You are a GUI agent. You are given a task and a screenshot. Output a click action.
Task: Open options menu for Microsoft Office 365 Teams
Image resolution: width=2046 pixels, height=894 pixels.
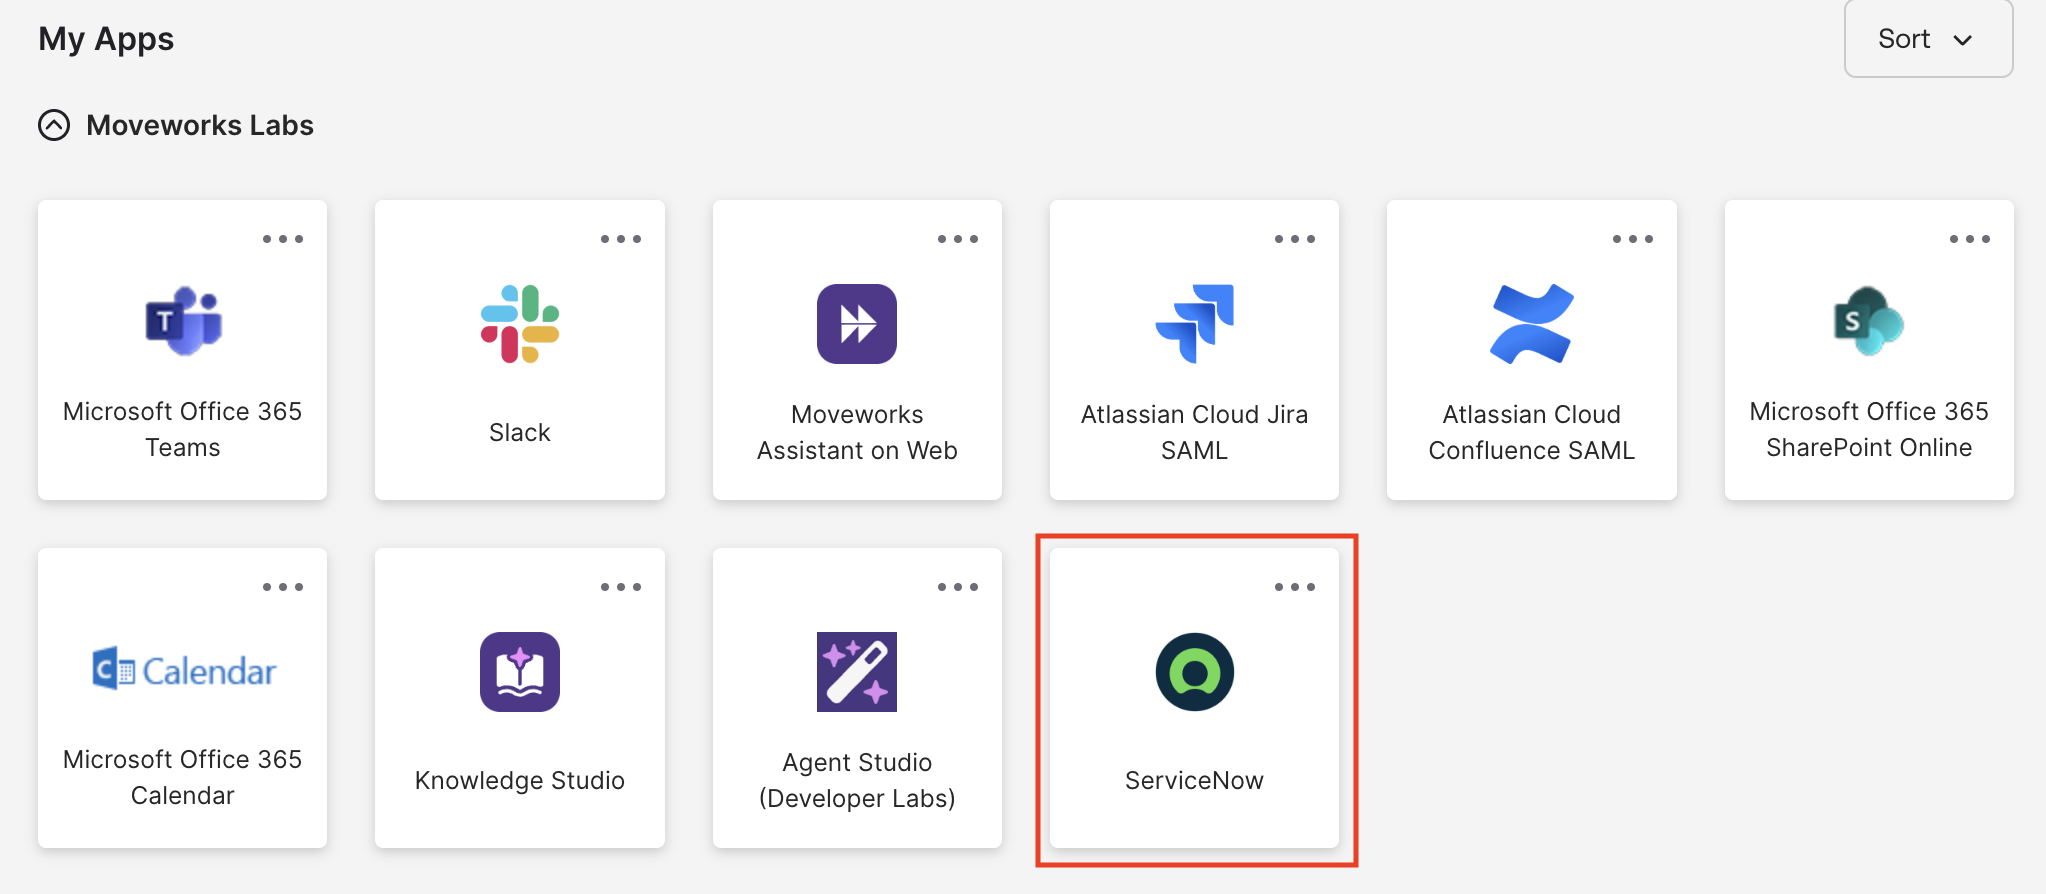(x=283, y=239)
